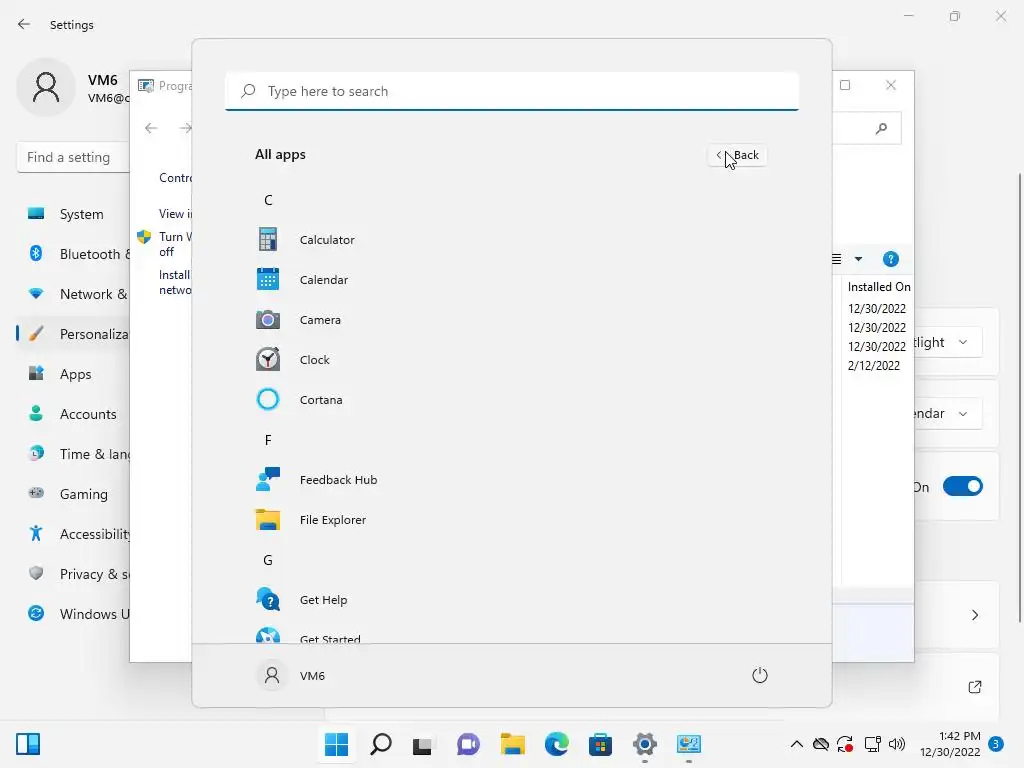Open Accounts in Settings sidebar
The height and width of the screenshot is (768, 1024).
click(x=73, y=414)
